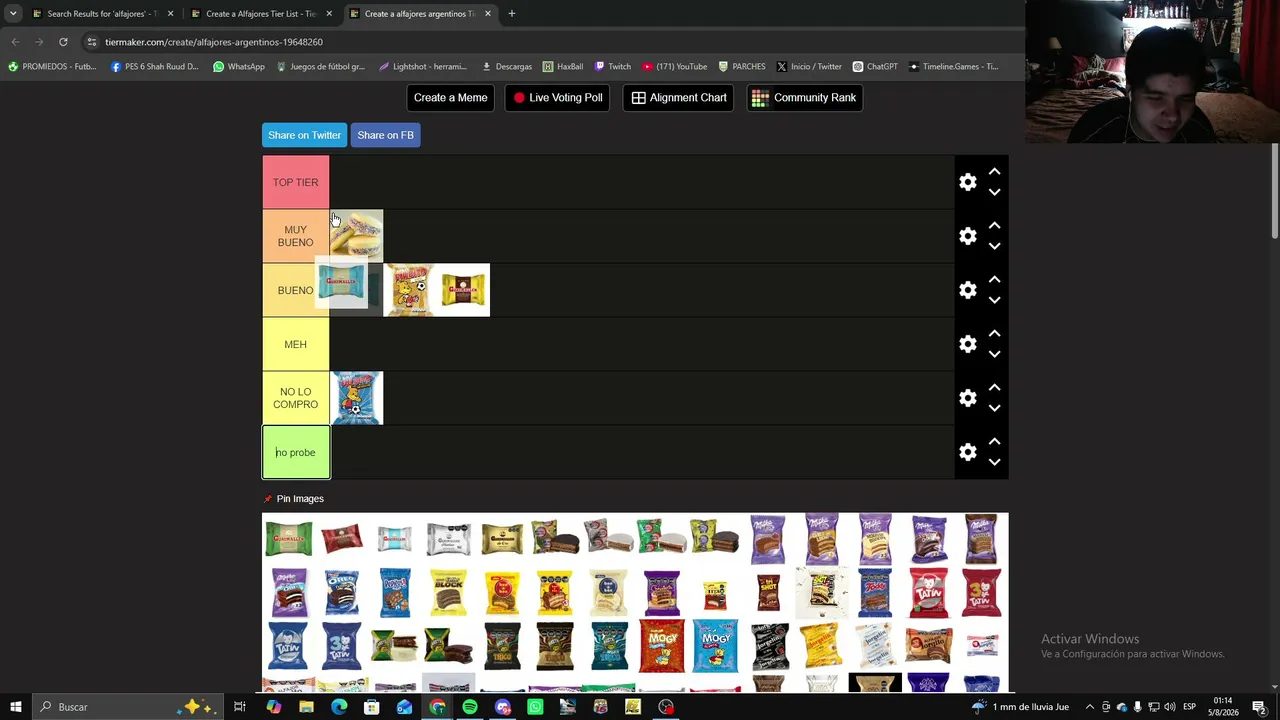Select the blue Mogy alfajor image
Screen dimensions: 1280x720
715,646
